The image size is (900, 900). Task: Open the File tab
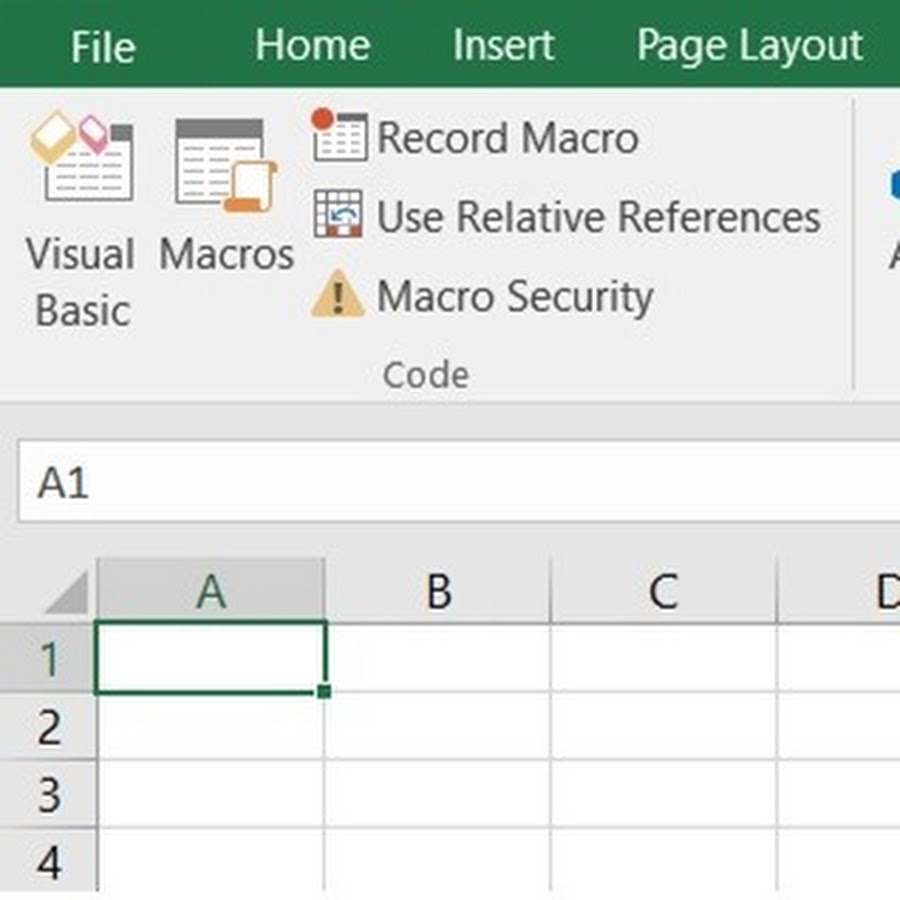102,46
